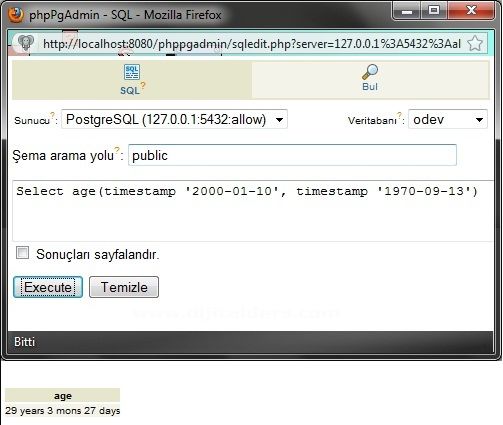Toggle Sonuçları sayfalandır checkbox
This screenshot has height=425, width=503.
click(x=22, y=253)
